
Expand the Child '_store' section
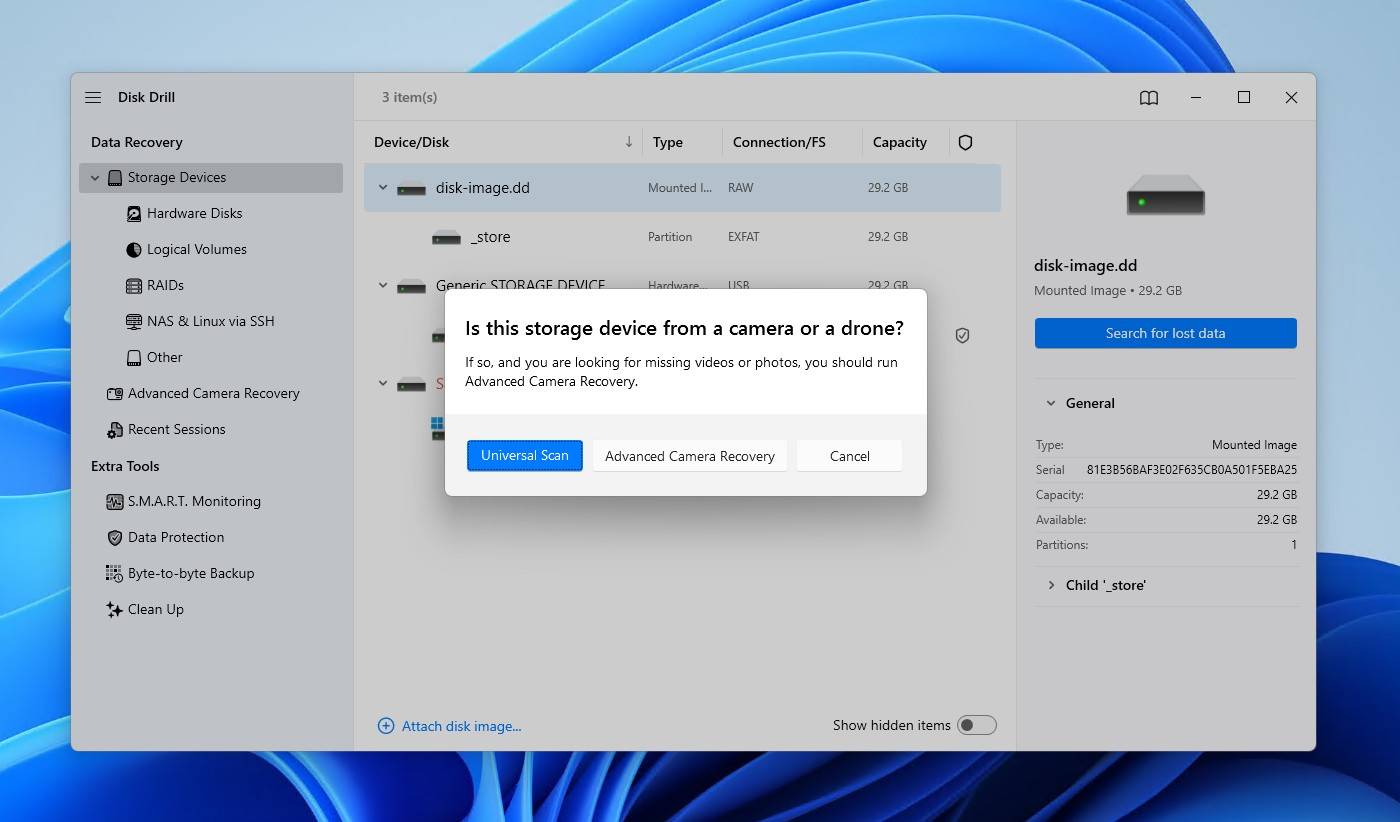pos(1050,585)
